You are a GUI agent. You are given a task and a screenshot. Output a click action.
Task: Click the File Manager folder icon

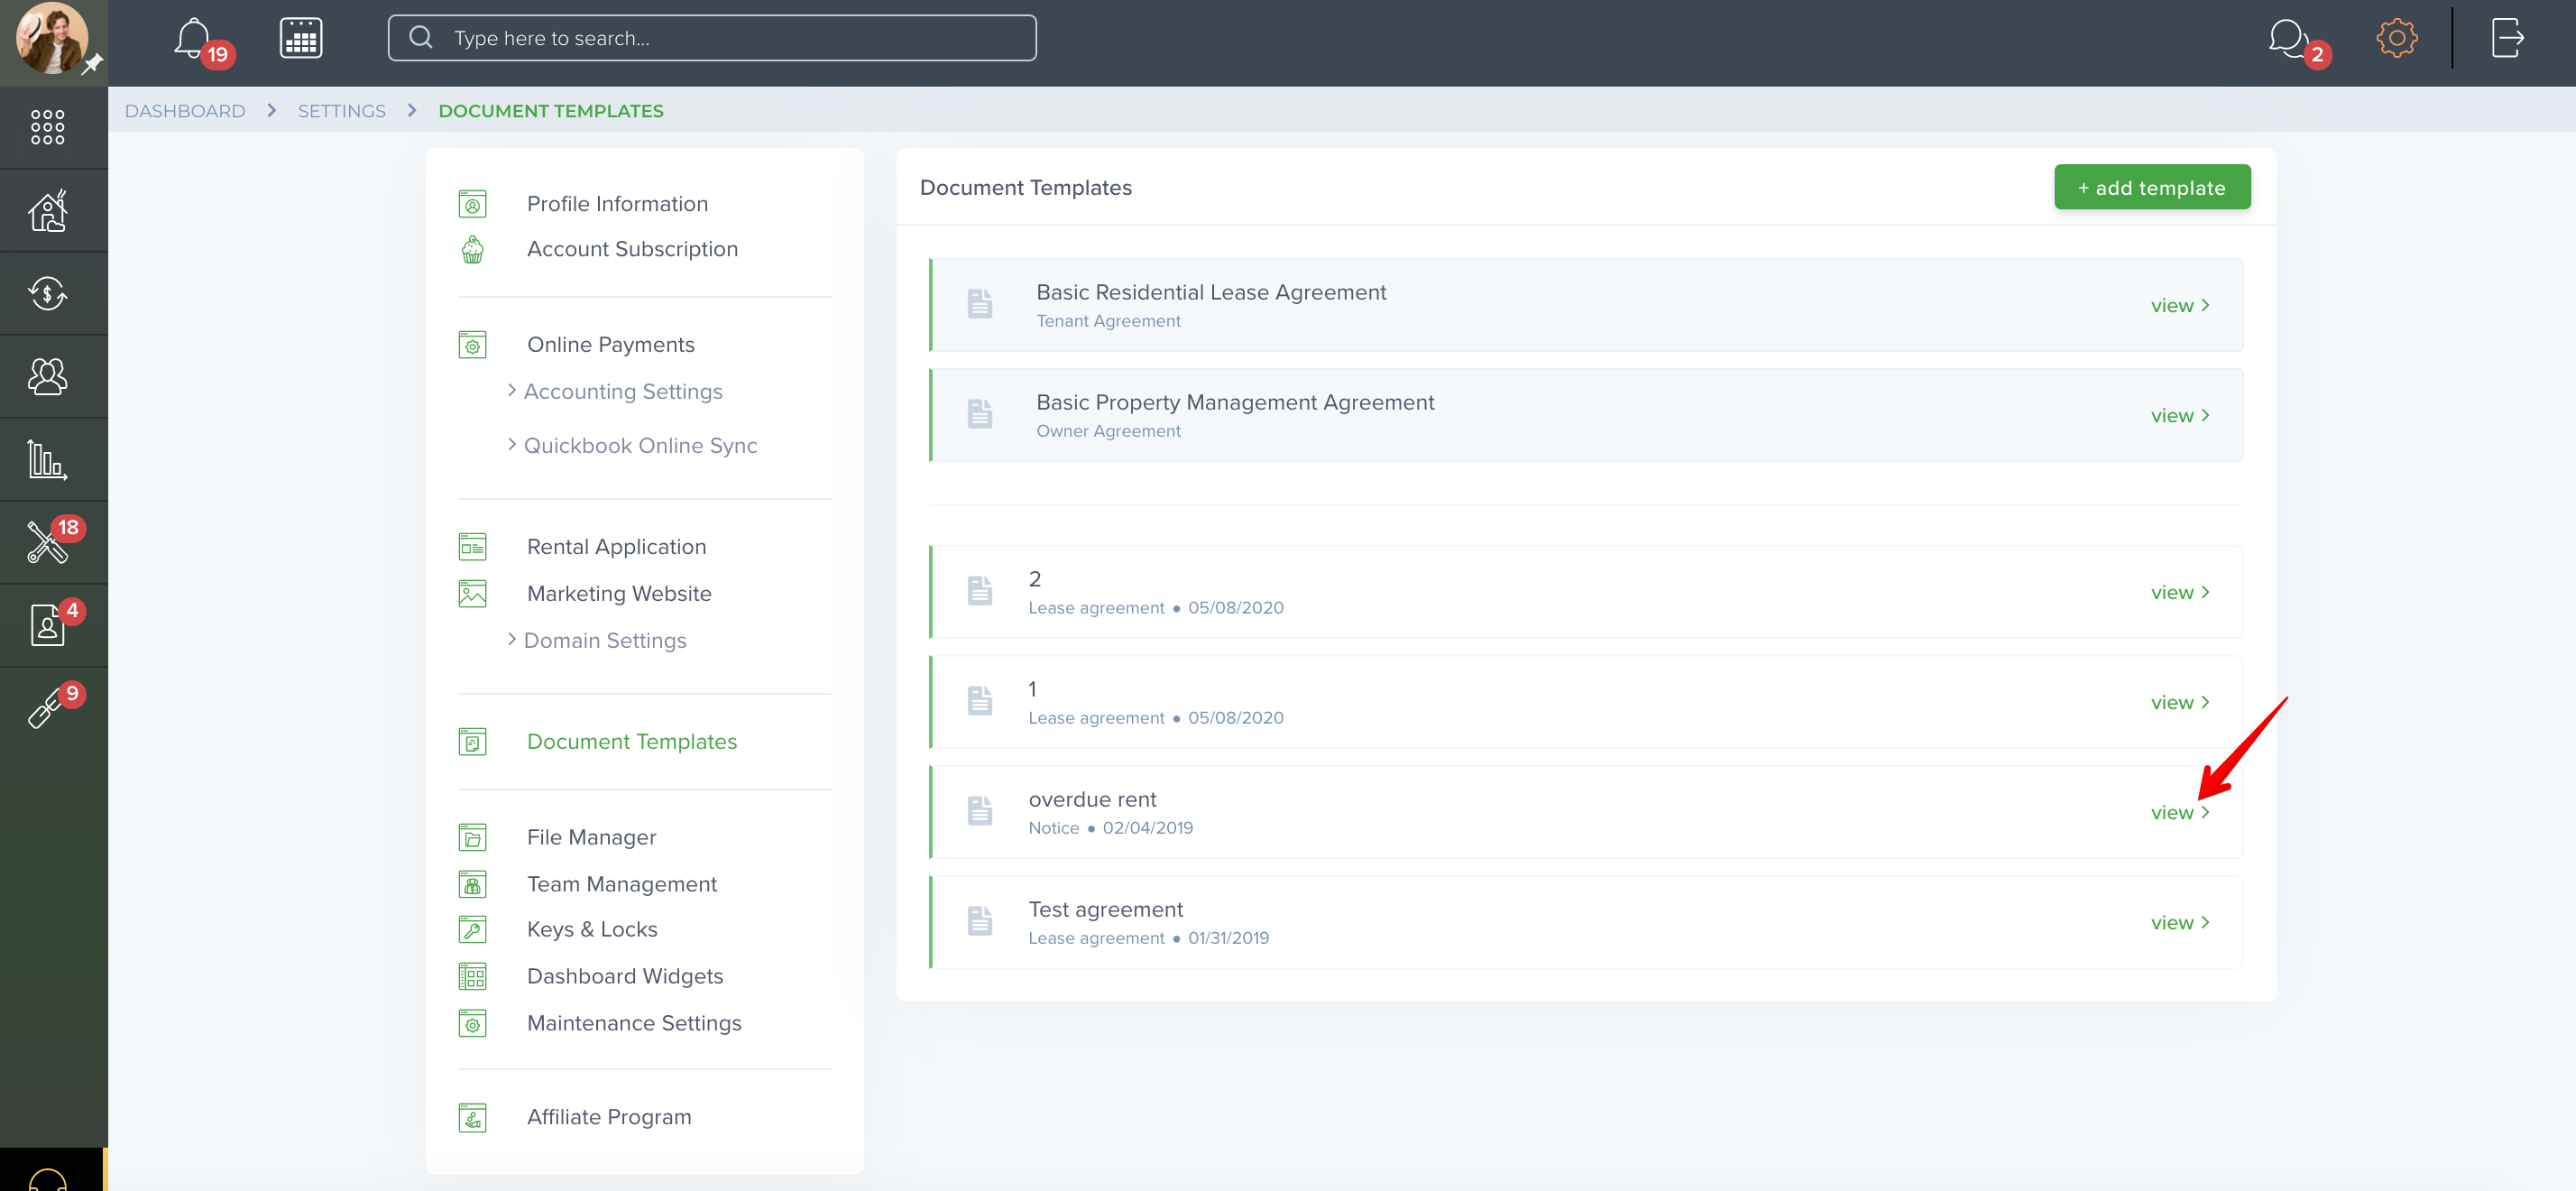472,837
